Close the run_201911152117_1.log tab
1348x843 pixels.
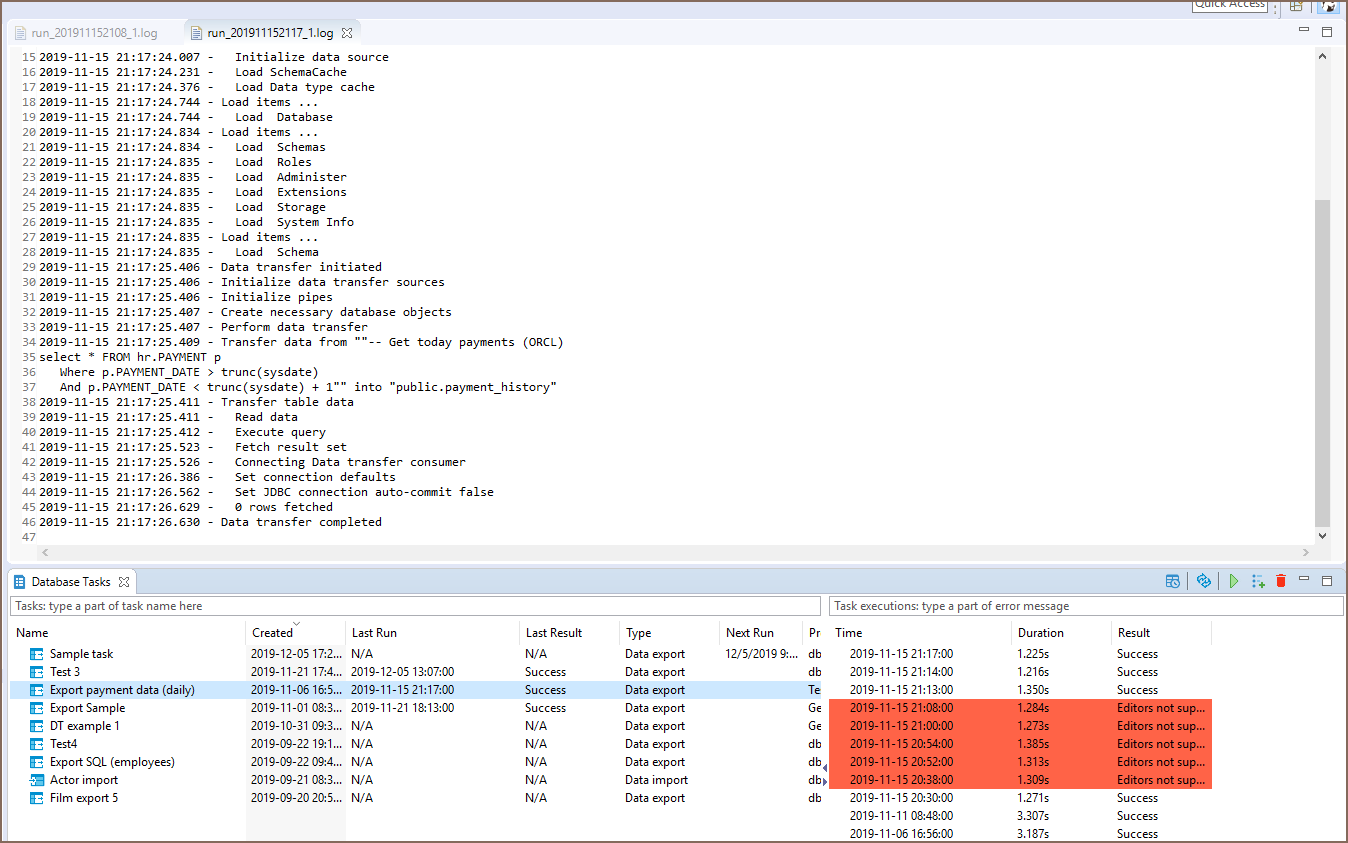pyautogui.click(x=347, y=33)
